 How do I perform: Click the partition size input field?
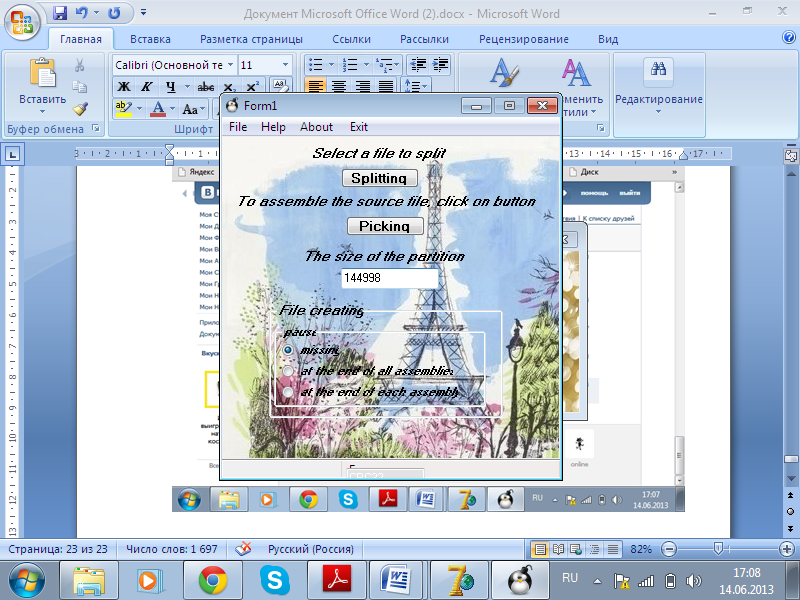coord(389,278)
